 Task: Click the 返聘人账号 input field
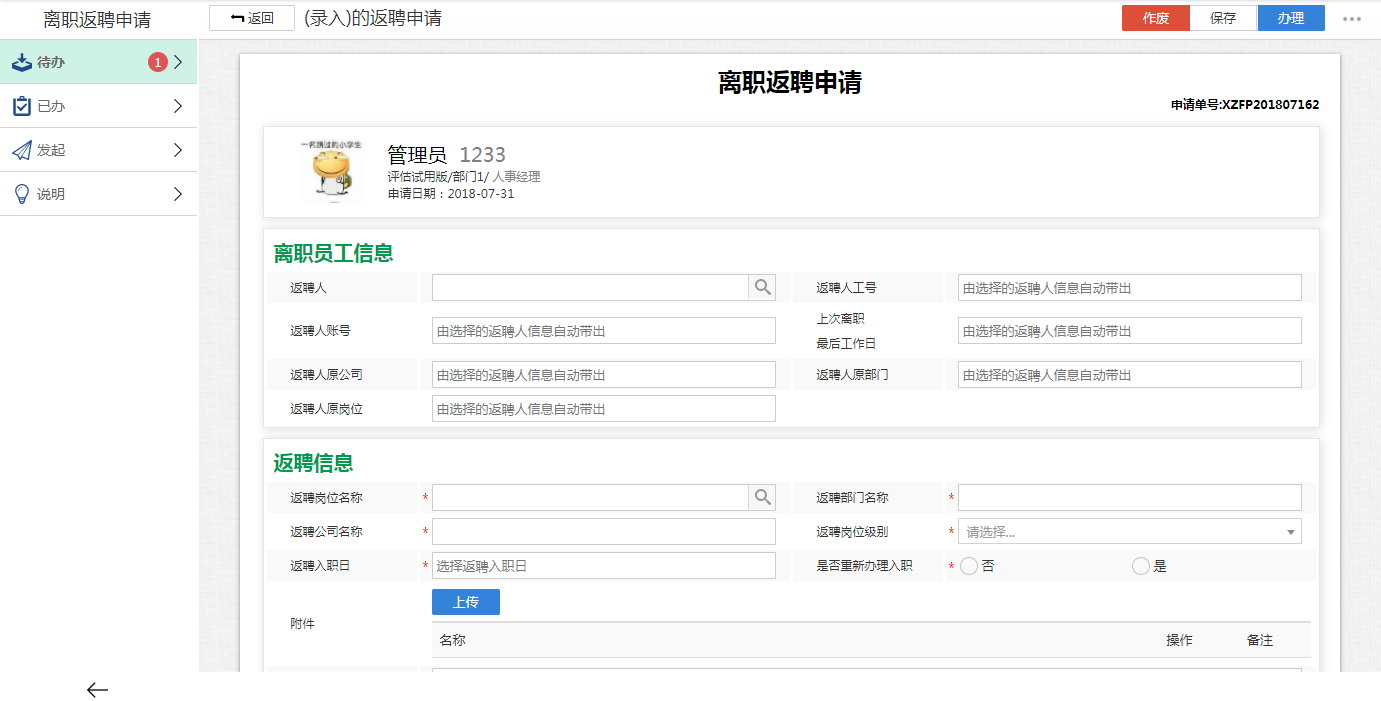point(604,331)
